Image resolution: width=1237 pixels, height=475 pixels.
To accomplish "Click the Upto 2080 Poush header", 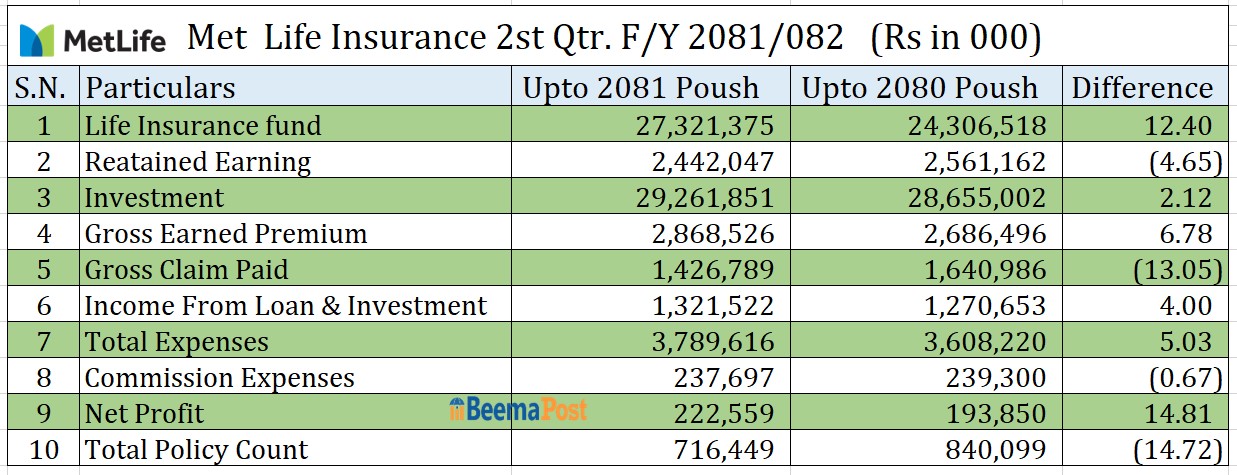I will [x=920, y=88].
